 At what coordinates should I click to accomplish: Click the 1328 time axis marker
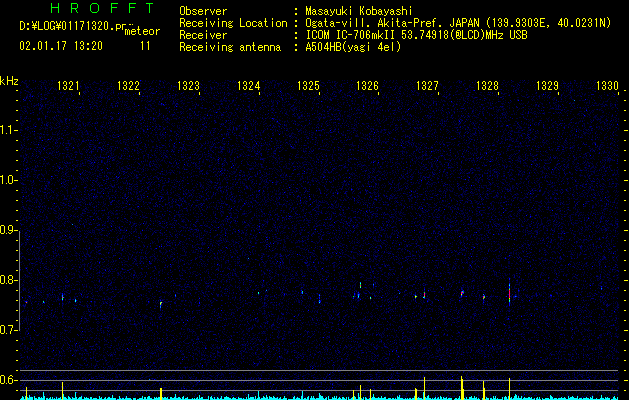487,86
